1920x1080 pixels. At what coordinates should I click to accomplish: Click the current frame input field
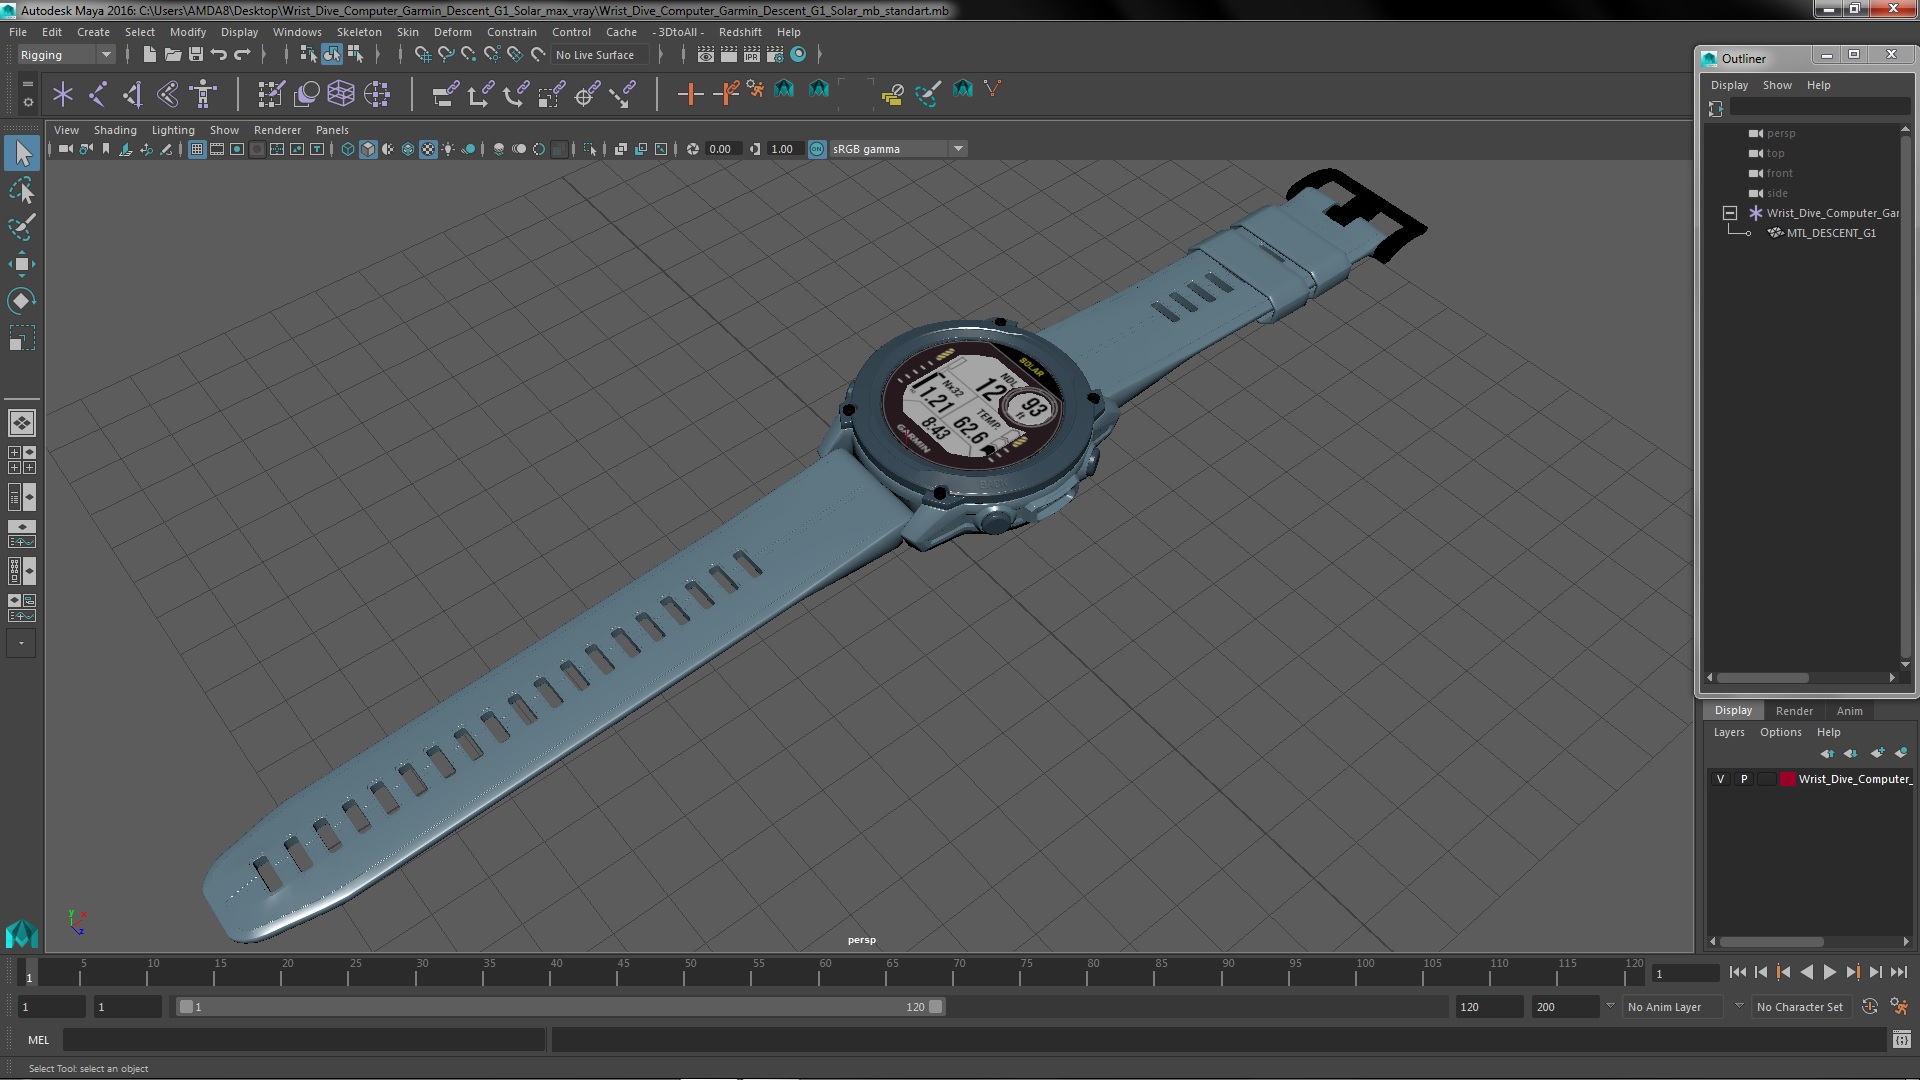(1685, 973)
